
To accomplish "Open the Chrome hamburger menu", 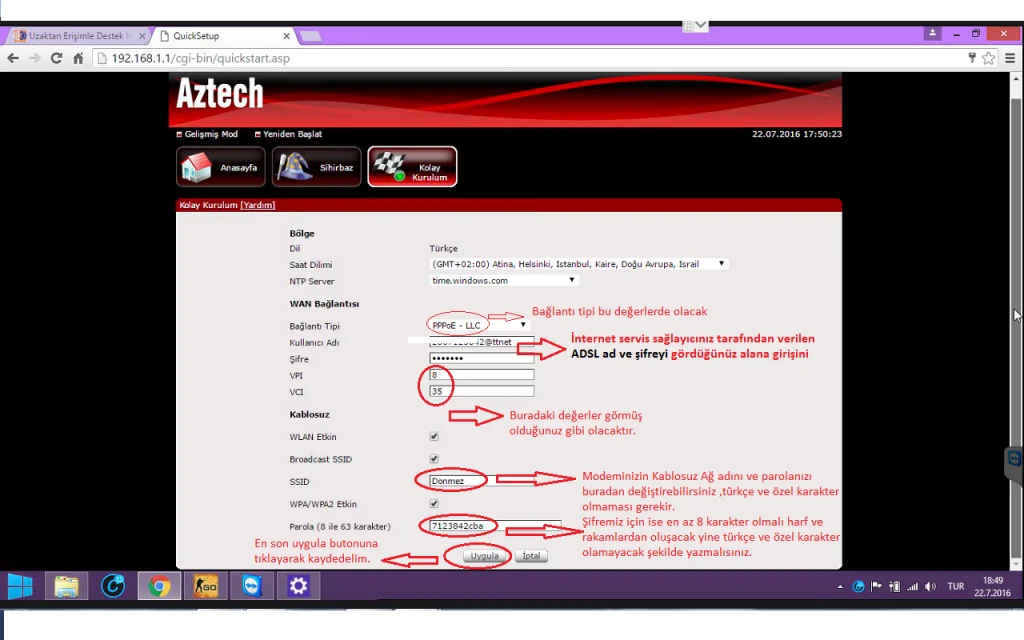I will click(1009, 58).
